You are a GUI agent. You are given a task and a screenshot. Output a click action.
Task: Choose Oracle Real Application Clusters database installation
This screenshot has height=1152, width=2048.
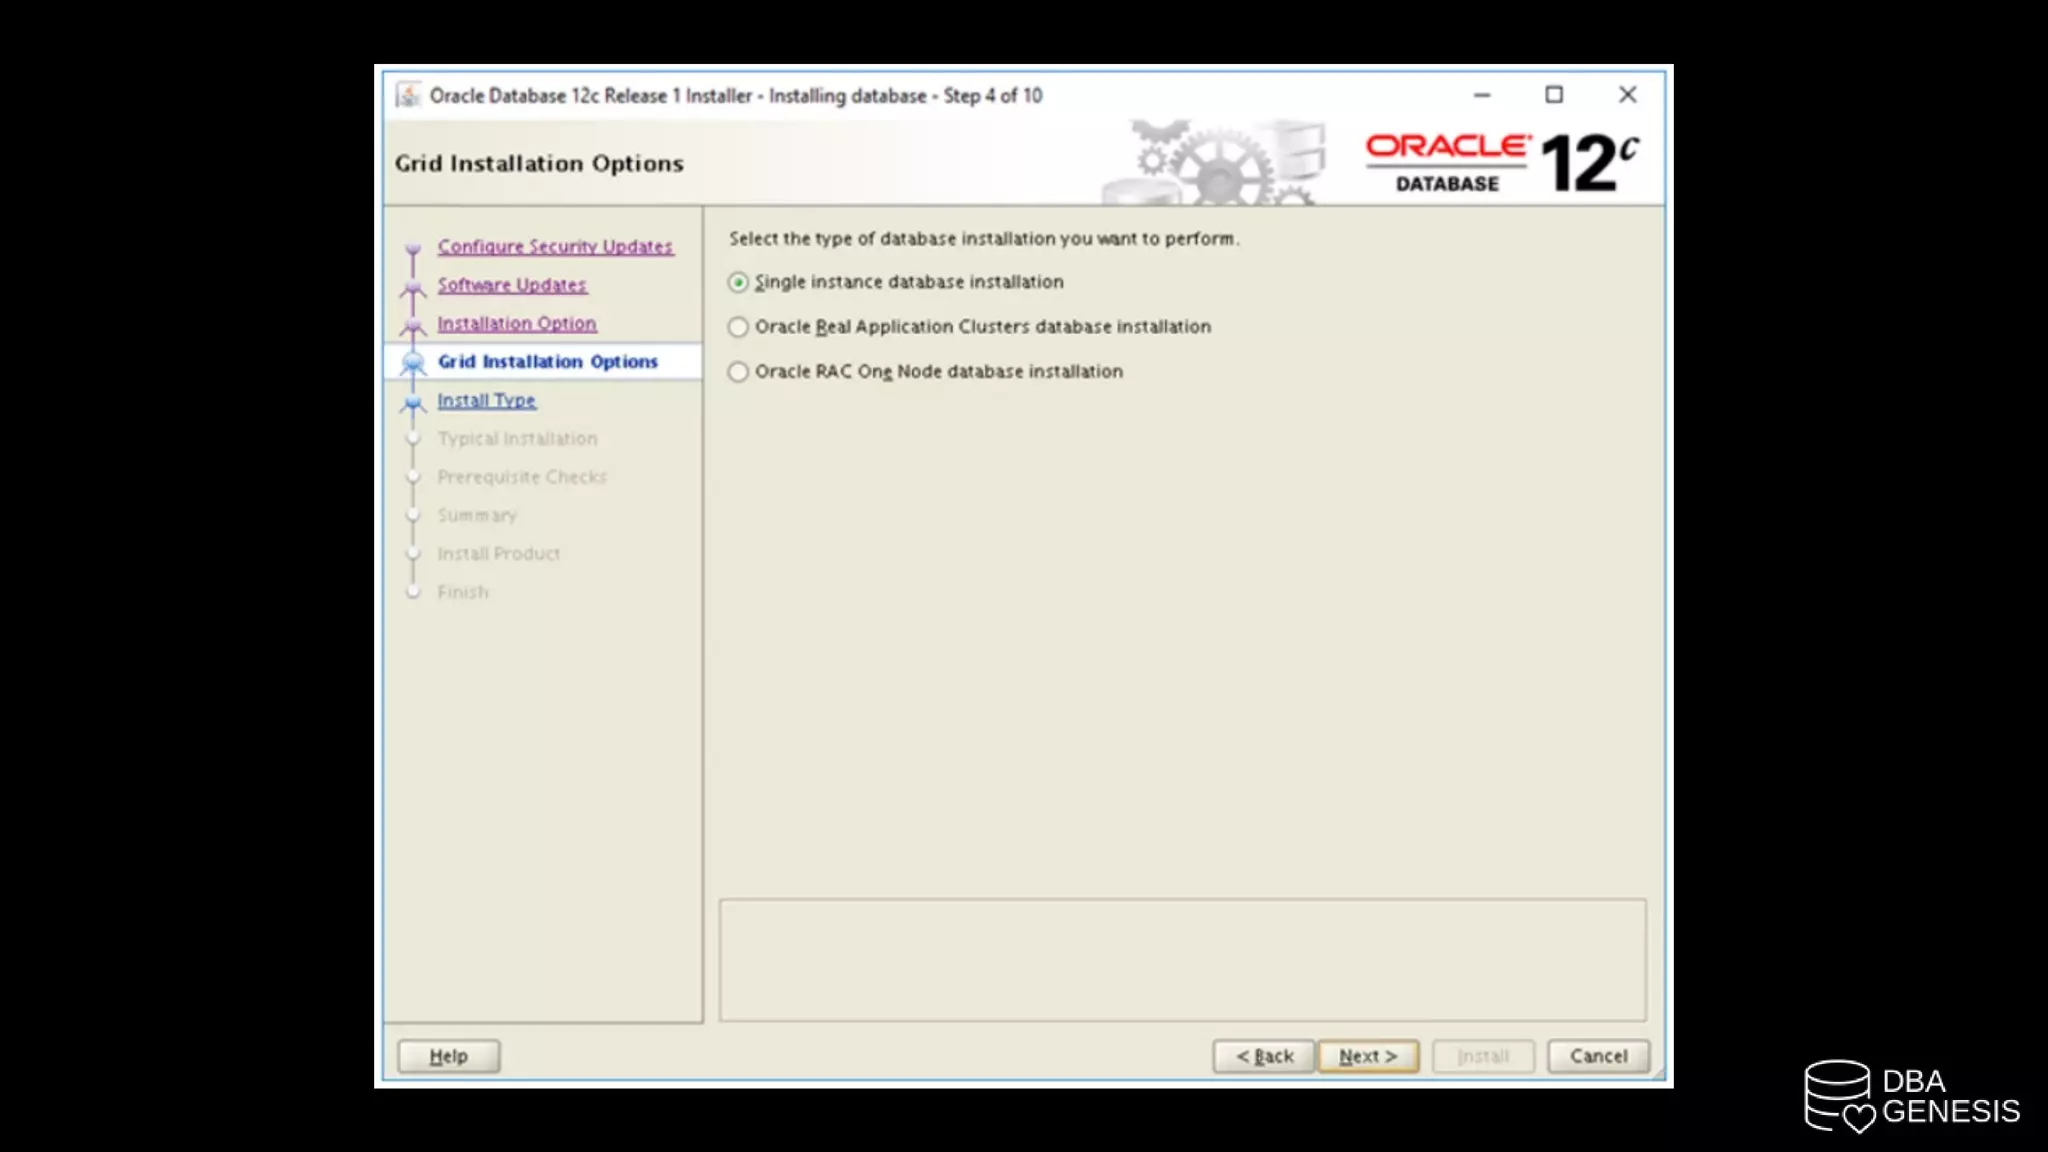738,327
